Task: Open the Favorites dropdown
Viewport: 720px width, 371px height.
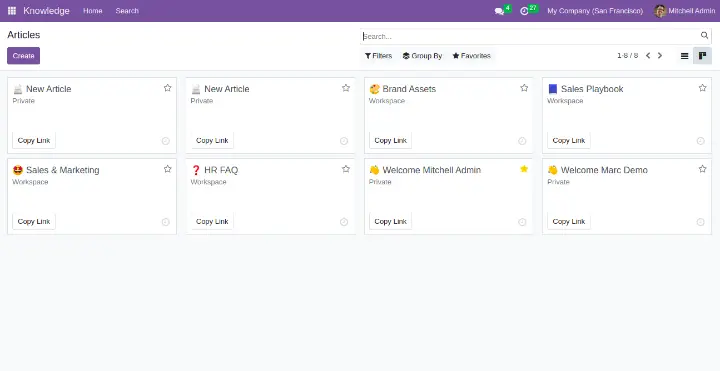Action: point(472,56)
